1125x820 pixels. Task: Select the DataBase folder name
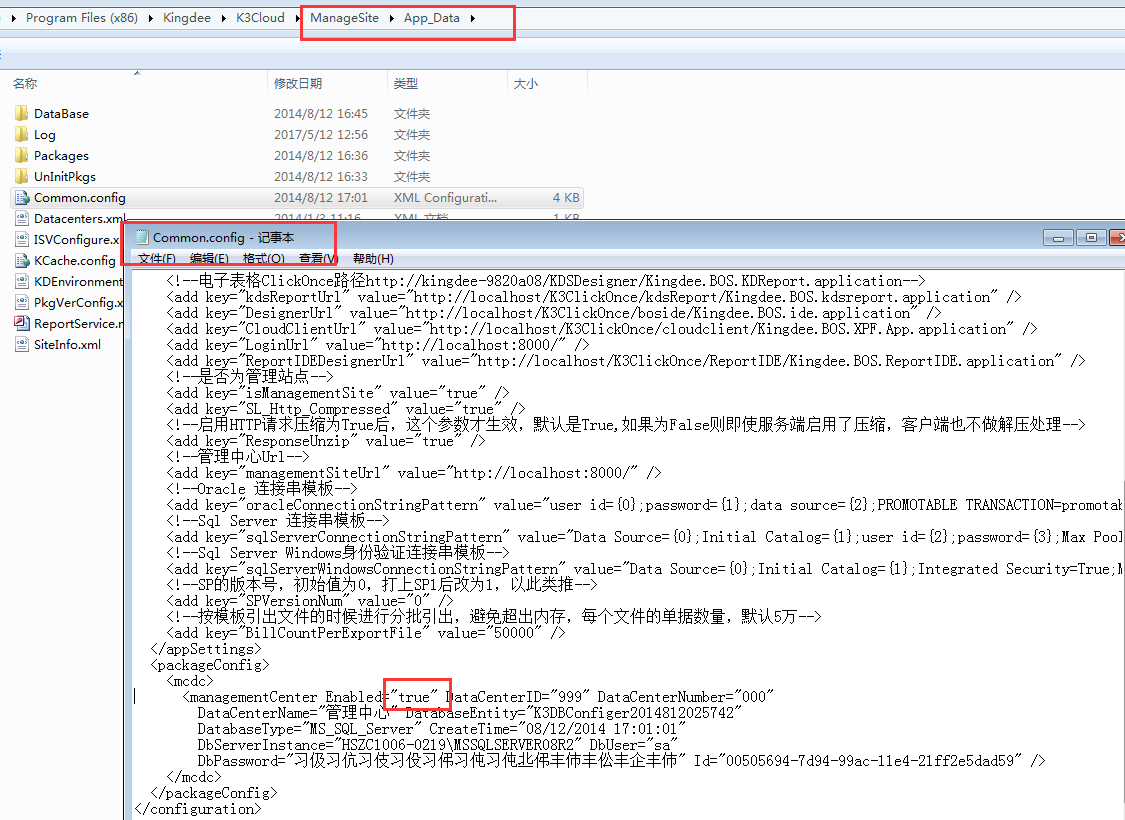pos(61,113)
